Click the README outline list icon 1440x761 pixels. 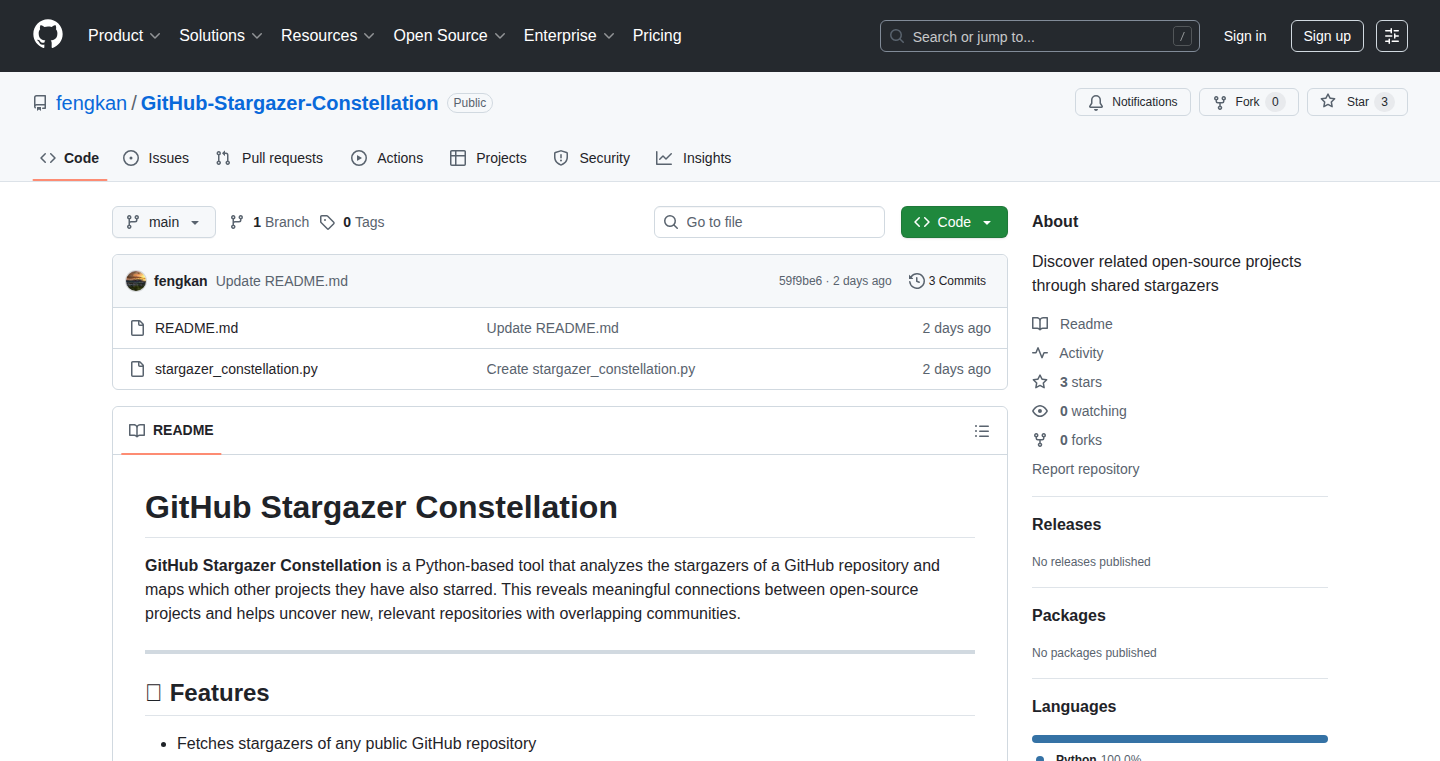(982, 431)
